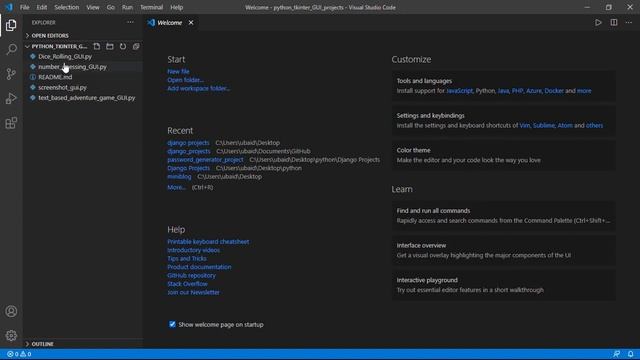The height and width of the screenshot is (360, 640).
Task: Click the Run play icon in the editor toolbar
Action: (598, 22)
